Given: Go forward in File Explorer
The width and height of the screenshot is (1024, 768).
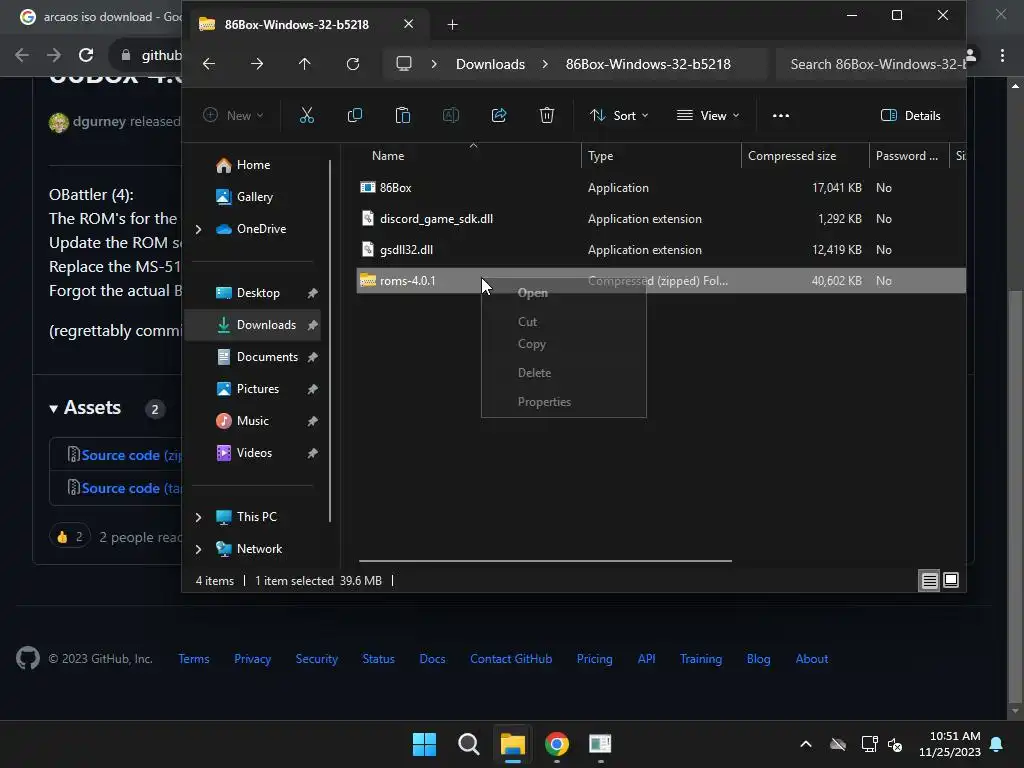Looking at the screenshot, I should pyautogui.click(x=257, y=64).
